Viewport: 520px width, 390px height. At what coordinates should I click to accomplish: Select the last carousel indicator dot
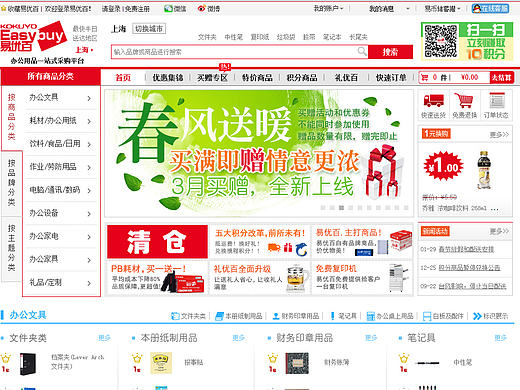click(406, 207)
